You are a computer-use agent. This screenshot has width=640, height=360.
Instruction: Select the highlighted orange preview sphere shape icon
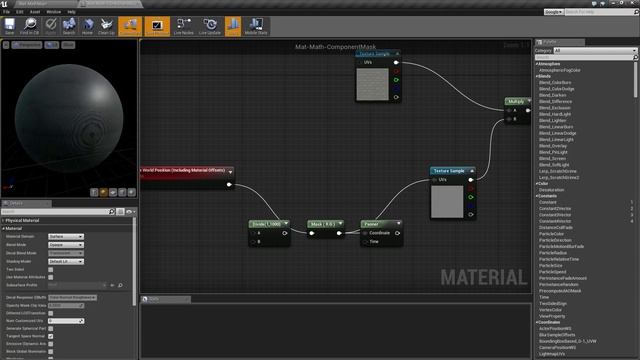[103, 192]
